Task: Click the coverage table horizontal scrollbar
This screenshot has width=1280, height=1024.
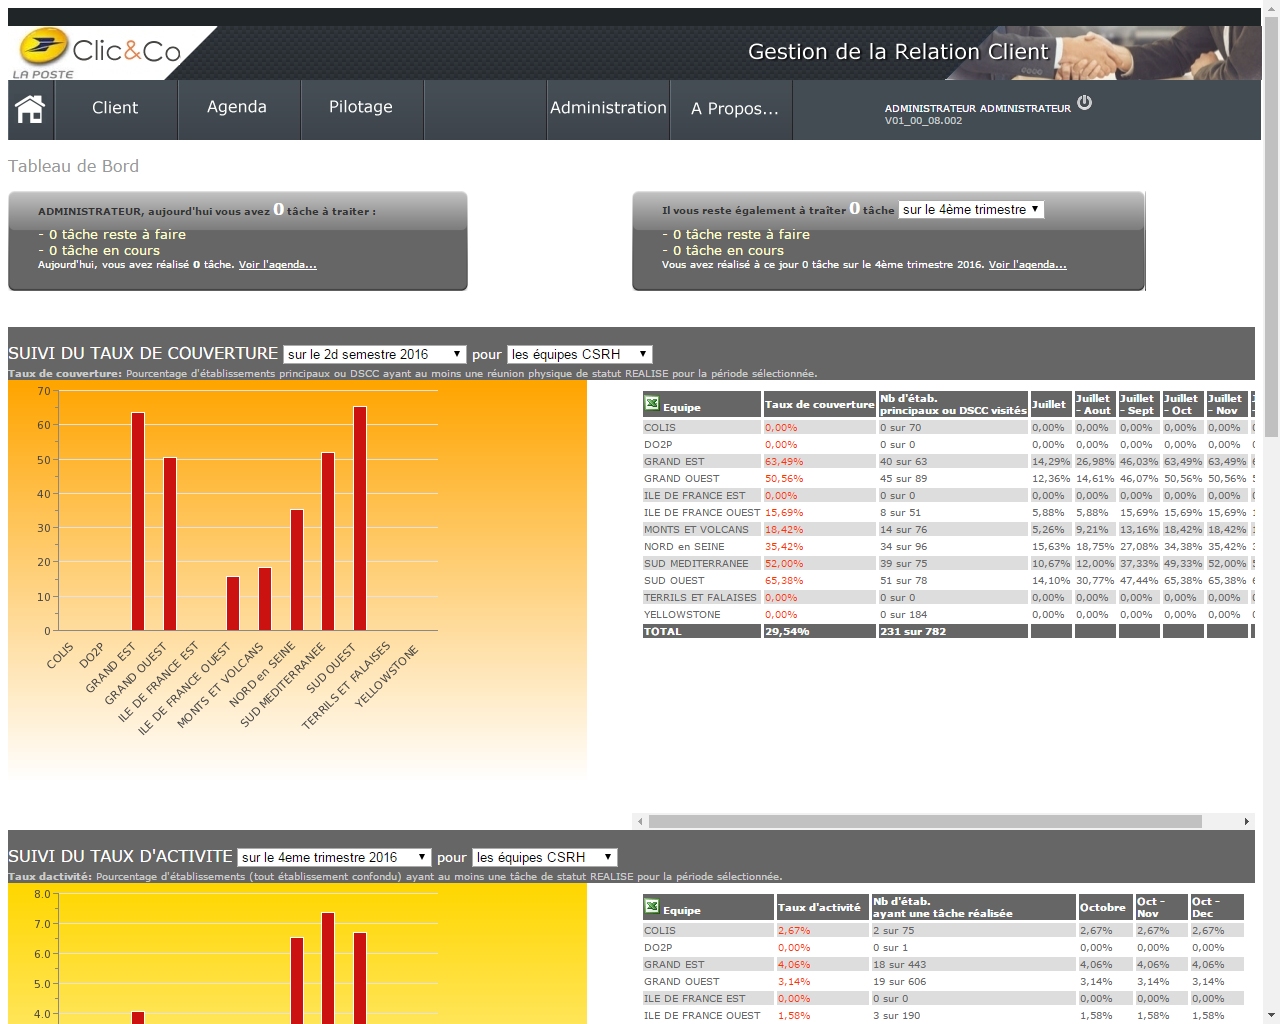Action: point(925,822)
